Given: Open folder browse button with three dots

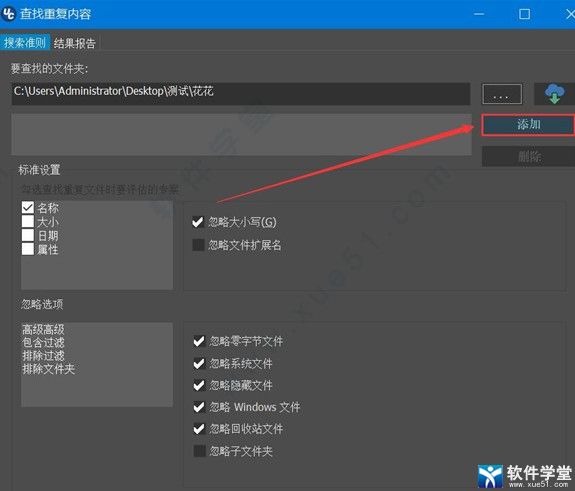Looking at the screenshot, I should (x=502, y=94).
